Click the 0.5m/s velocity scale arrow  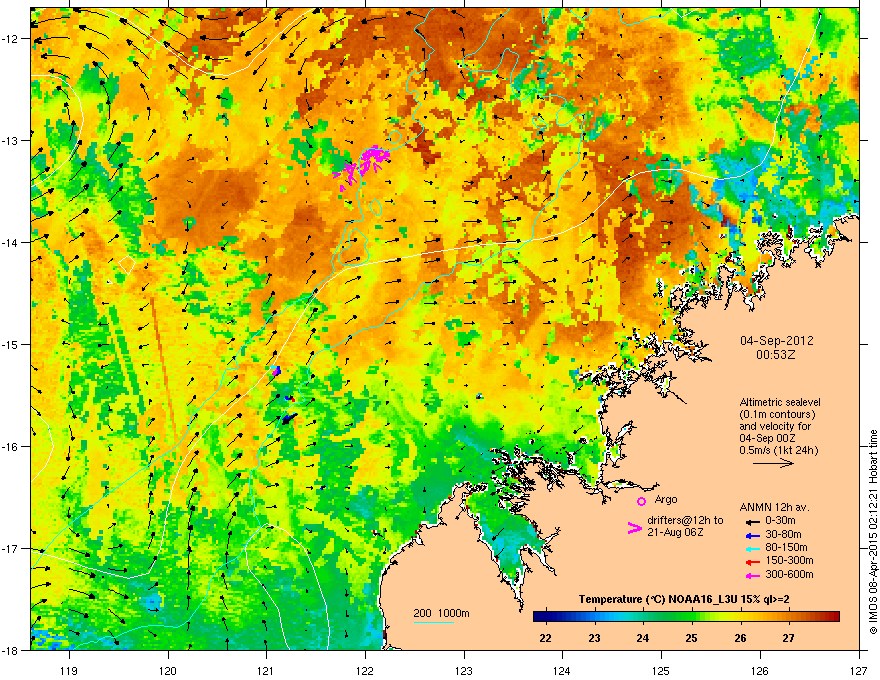click(773, 463)
